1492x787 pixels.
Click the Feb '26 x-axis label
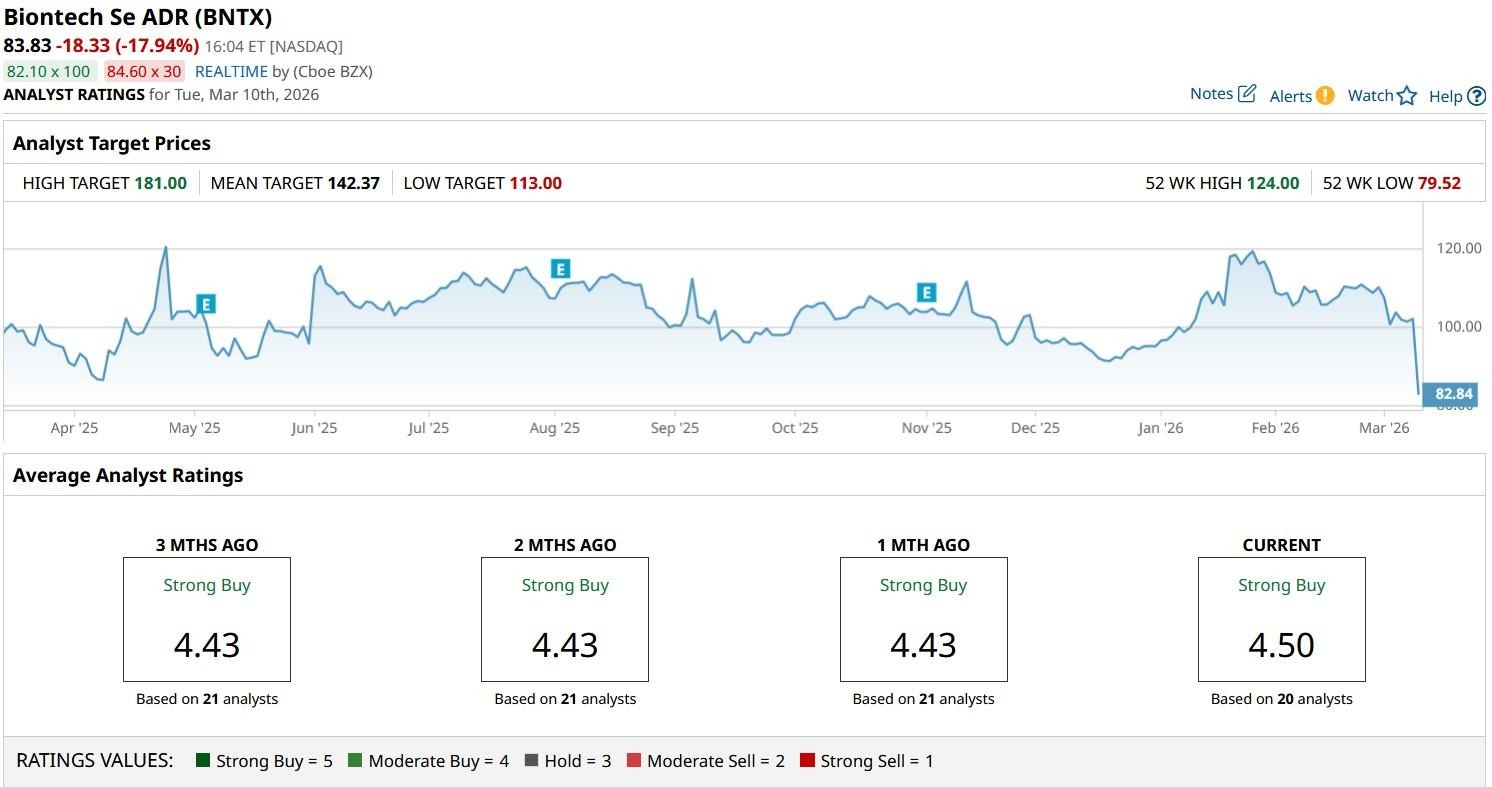tap(1276, 428)
